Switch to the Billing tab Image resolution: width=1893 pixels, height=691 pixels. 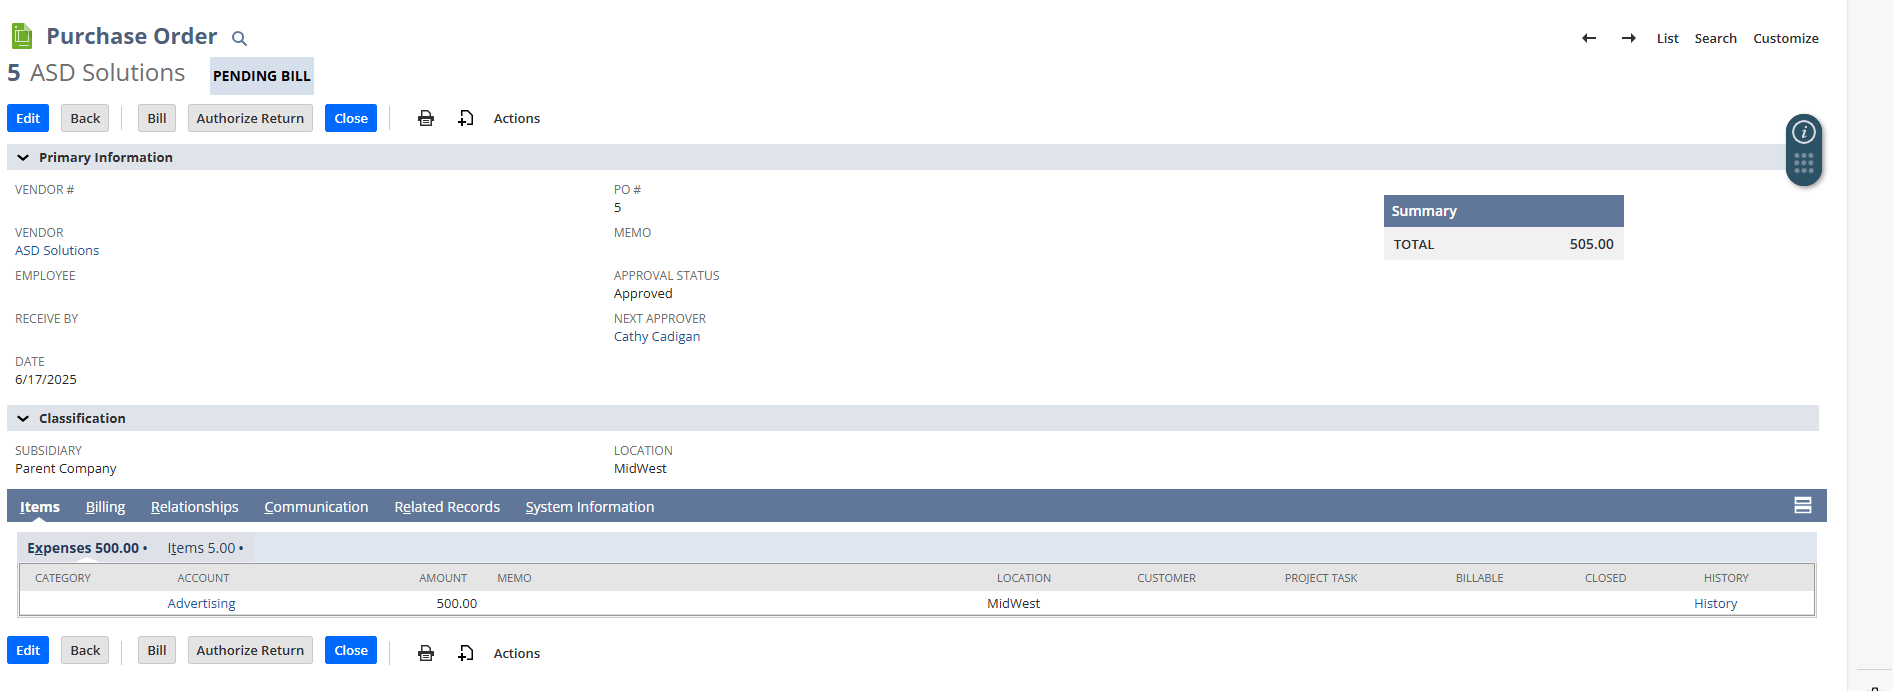click(105, 507)
